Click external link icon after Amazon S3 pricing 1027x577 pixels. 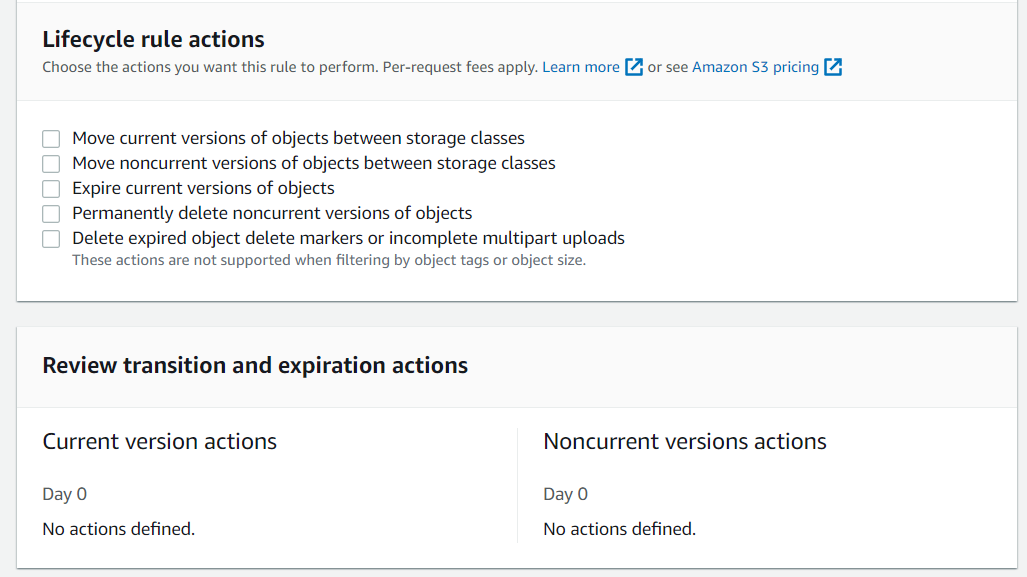pos(832,67)
